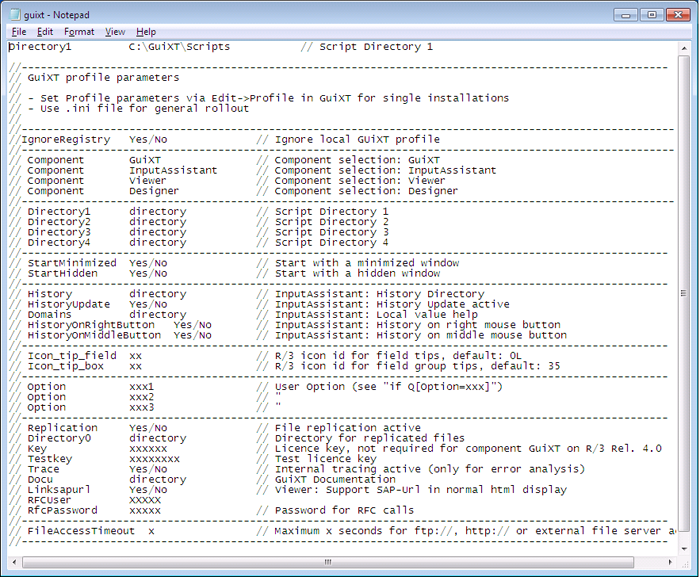Close the guixt Notepad window
This screenshot has height=577, width=700.
[x=678, y=15]
